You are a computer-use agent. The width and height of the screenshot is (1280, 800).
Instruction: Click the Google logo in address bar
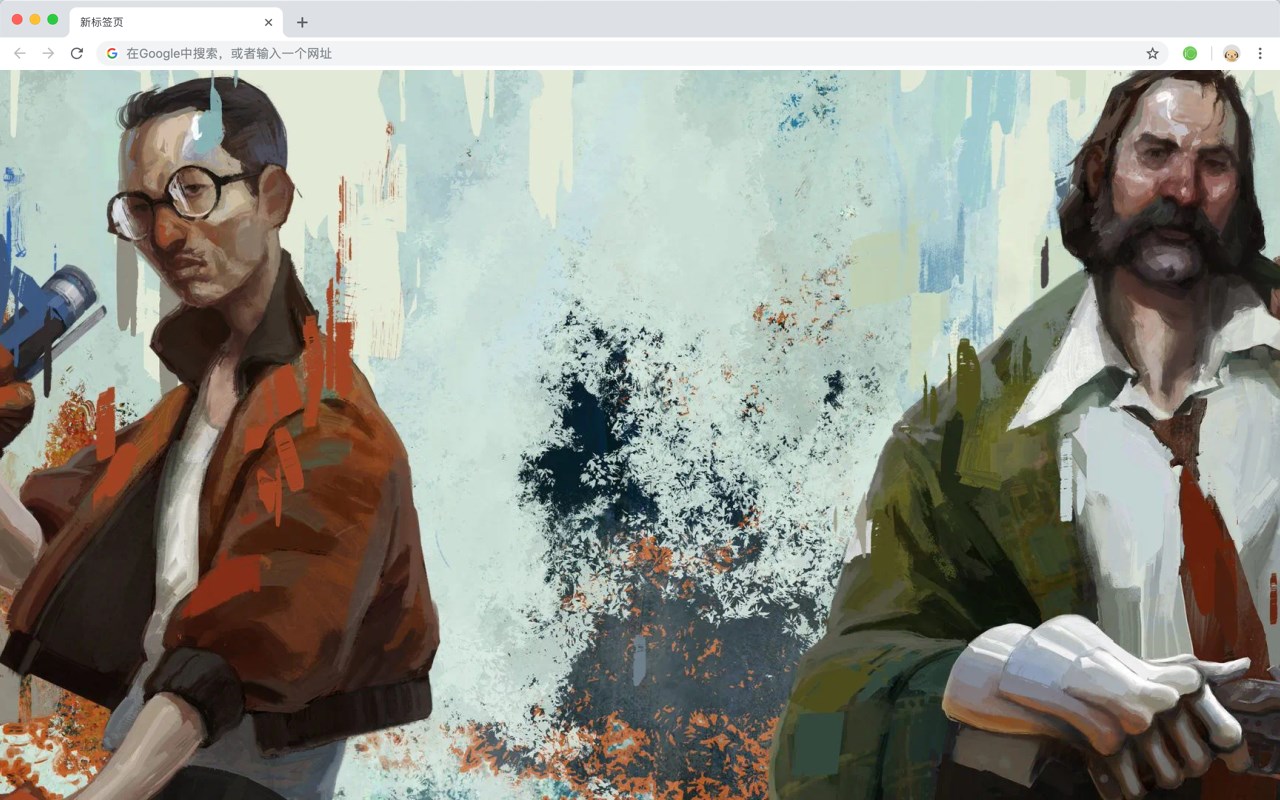tap(112, 53)
